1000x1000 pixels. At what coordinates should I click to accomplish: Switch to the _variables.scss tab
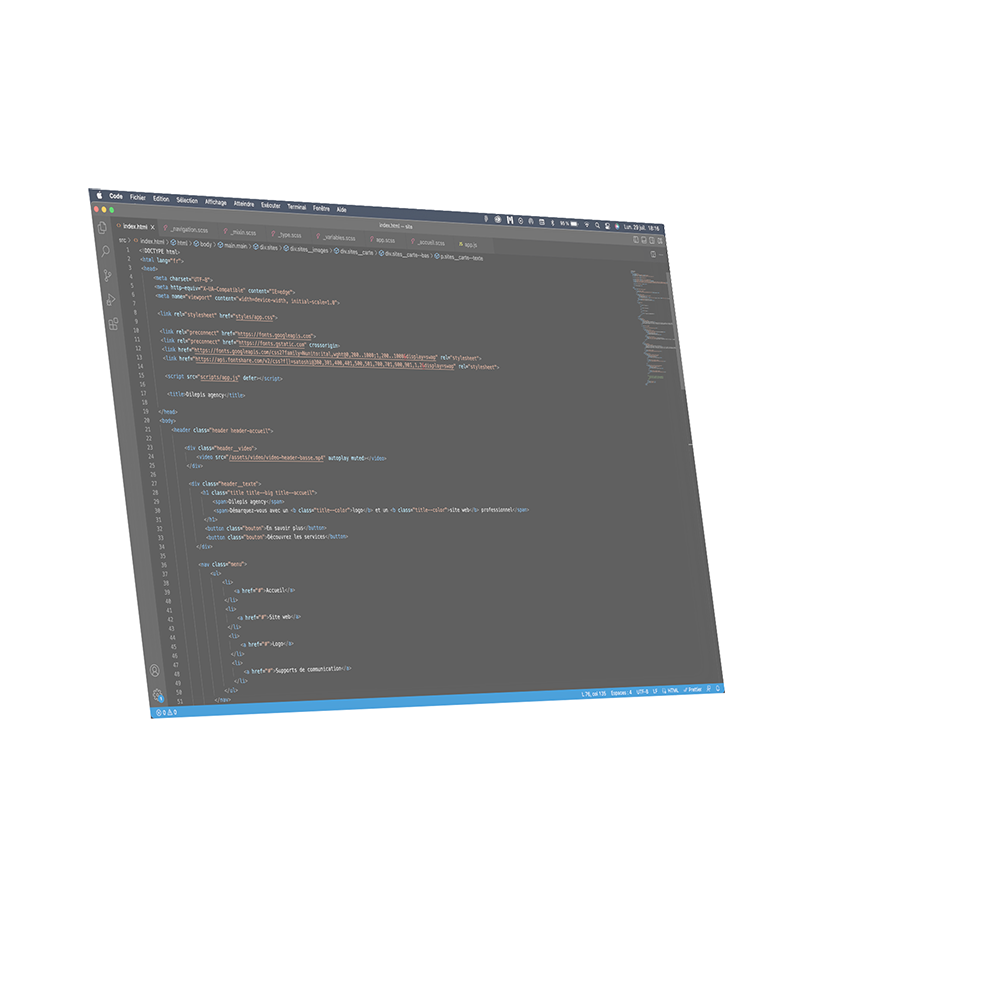click(338, 236)
